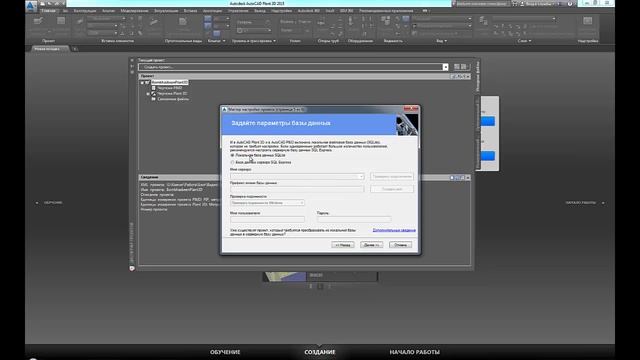Add a new drawing tab with plus icon

75,49
